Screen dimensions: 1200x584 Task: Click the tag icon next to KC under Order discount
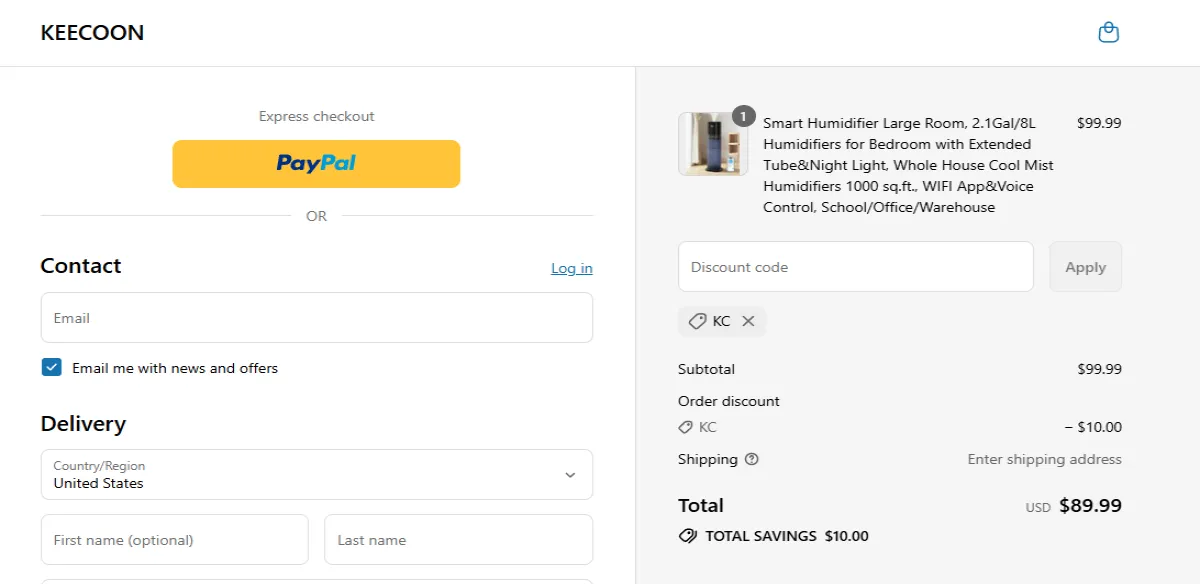(686, 427)
